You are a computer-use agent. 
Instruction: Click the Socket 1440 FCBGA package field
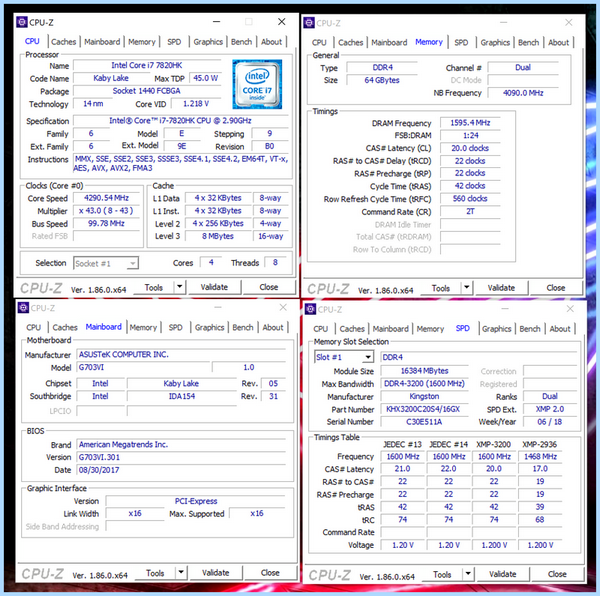147,91
